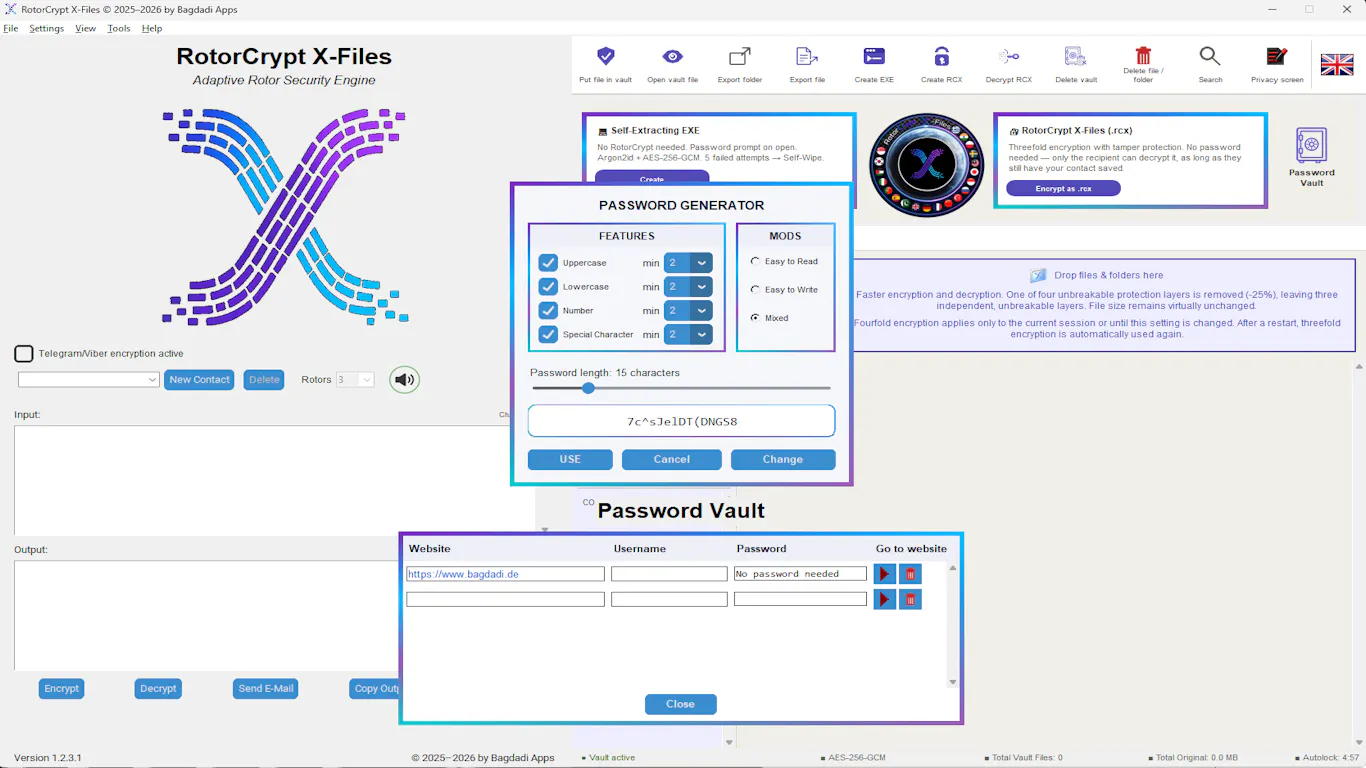
Task: Click the RotorCrypt icon in the title bar
Action: 11,9
